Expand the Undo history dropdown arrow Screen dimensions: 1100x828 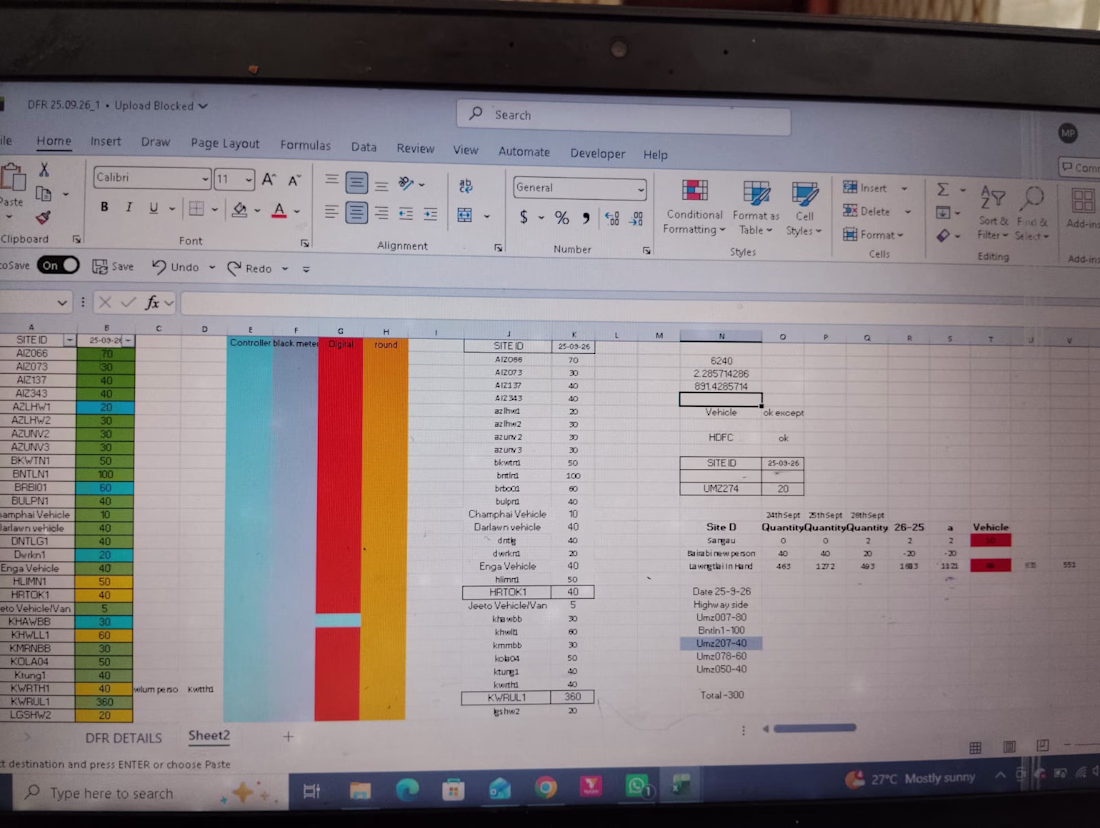pyautogui.click(x=212, y=267)
